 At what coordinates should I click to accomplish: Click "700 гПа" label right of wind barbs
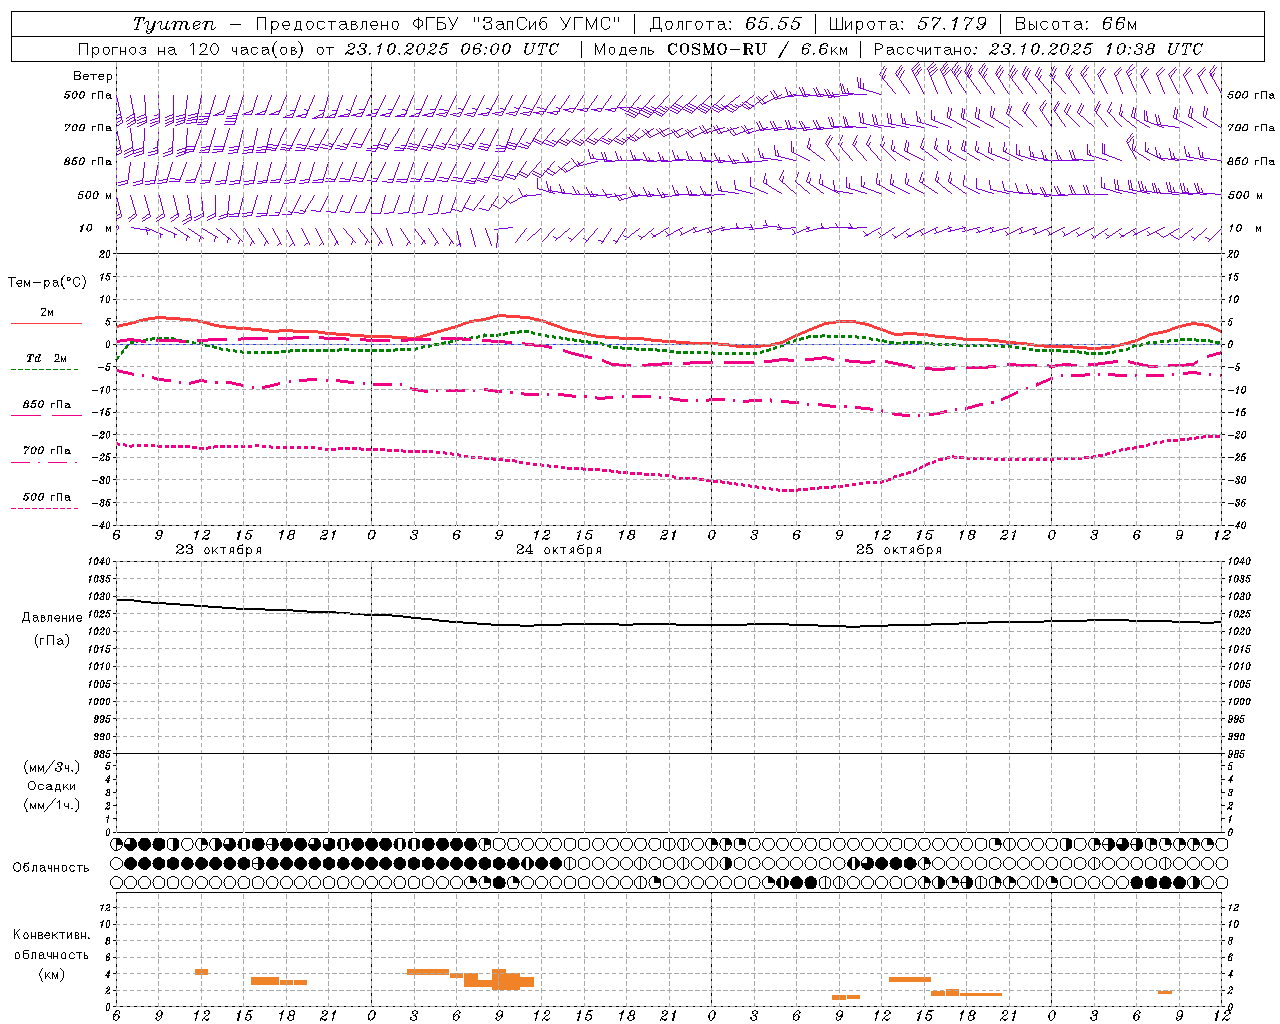point(1251,128)
